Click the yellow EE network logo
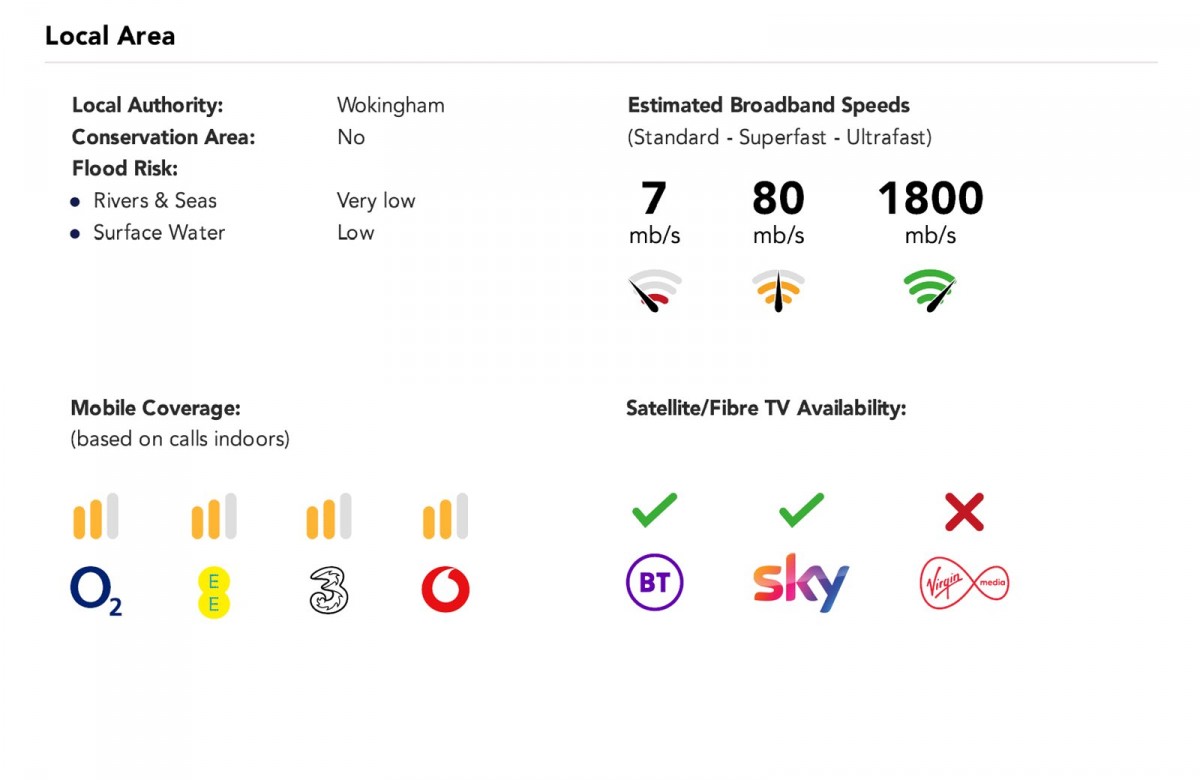Image resolution: width=1200 pixels, height=780 pixels. click(x=213, y=591)
